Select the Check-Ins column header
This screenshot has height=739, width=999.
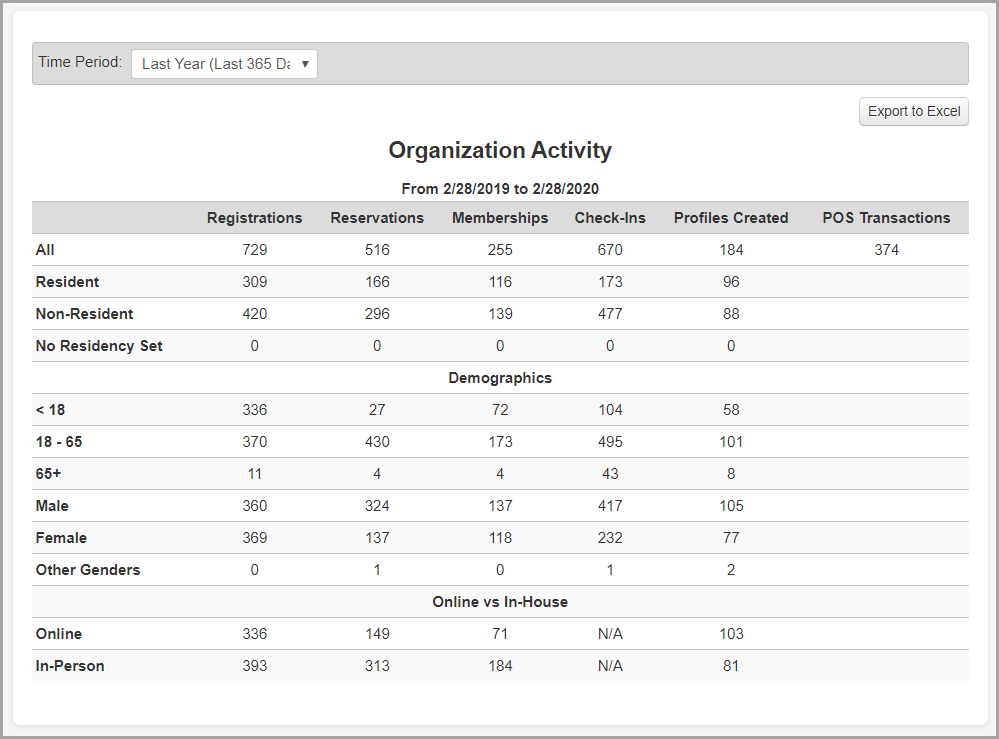click(610, 218)
